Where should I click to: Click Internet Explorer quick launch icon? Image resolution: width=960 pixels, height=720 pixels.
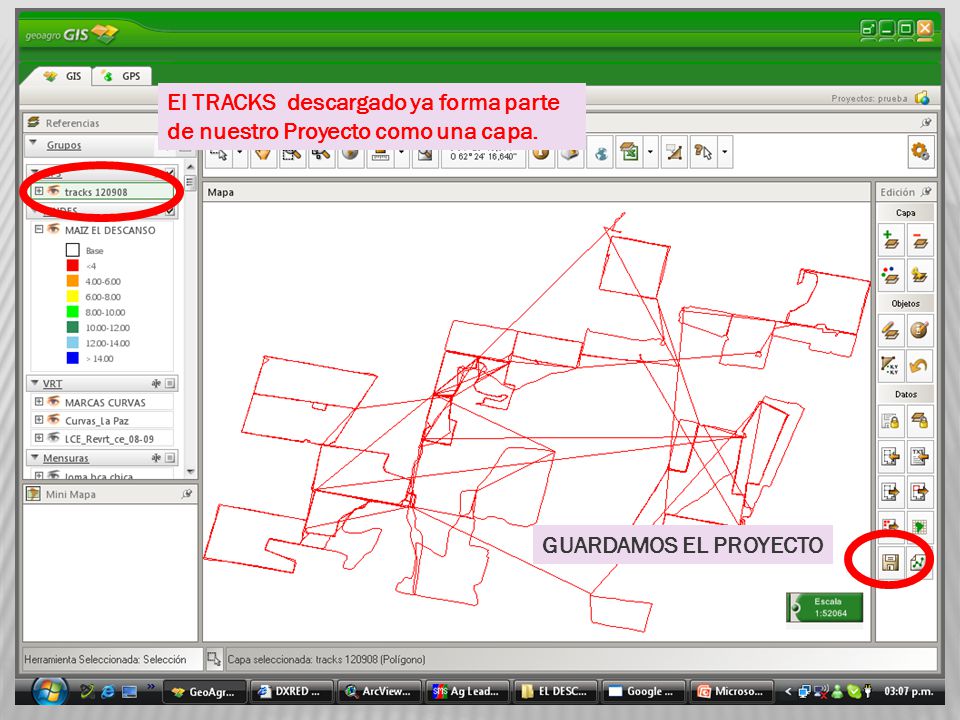point(108,691)
